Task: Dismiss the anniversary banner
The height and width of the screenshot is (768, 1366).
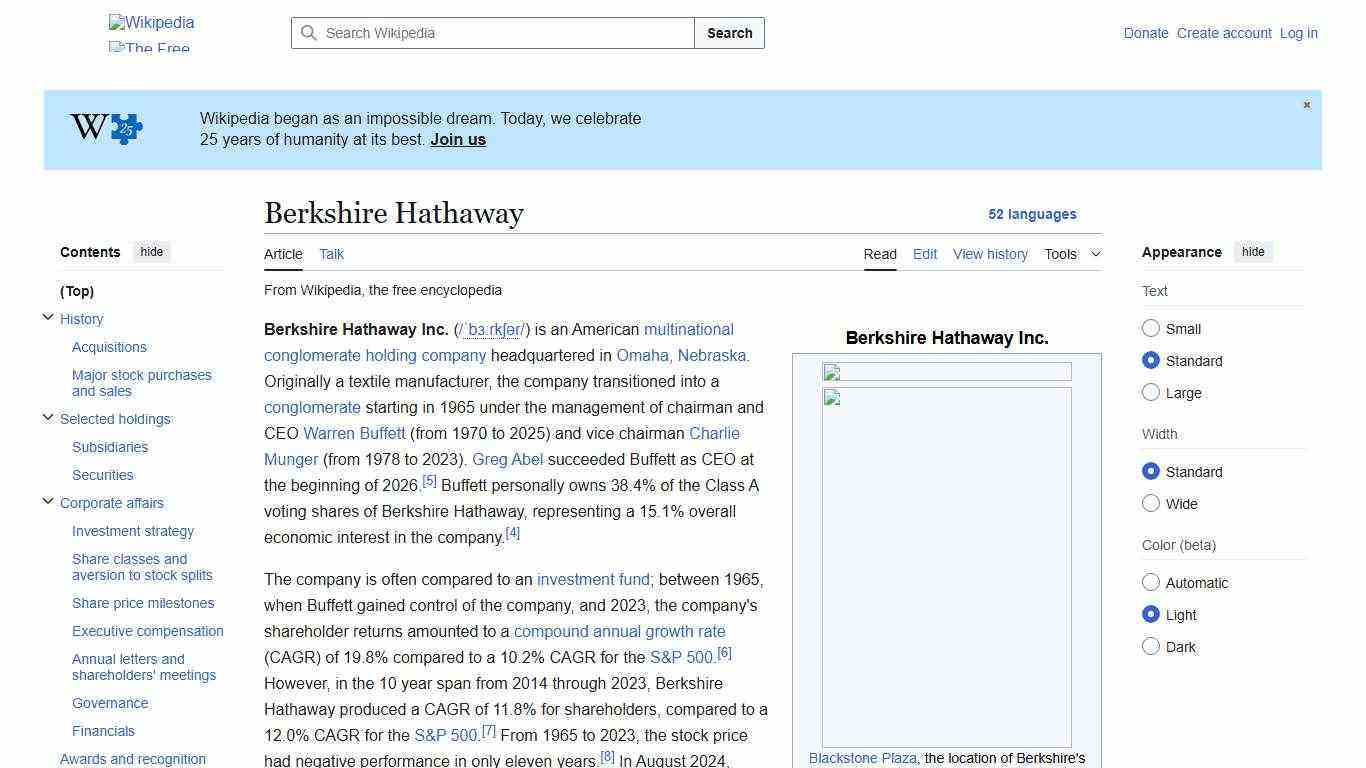Action: pyautogui.click(x=1306, y=104)
